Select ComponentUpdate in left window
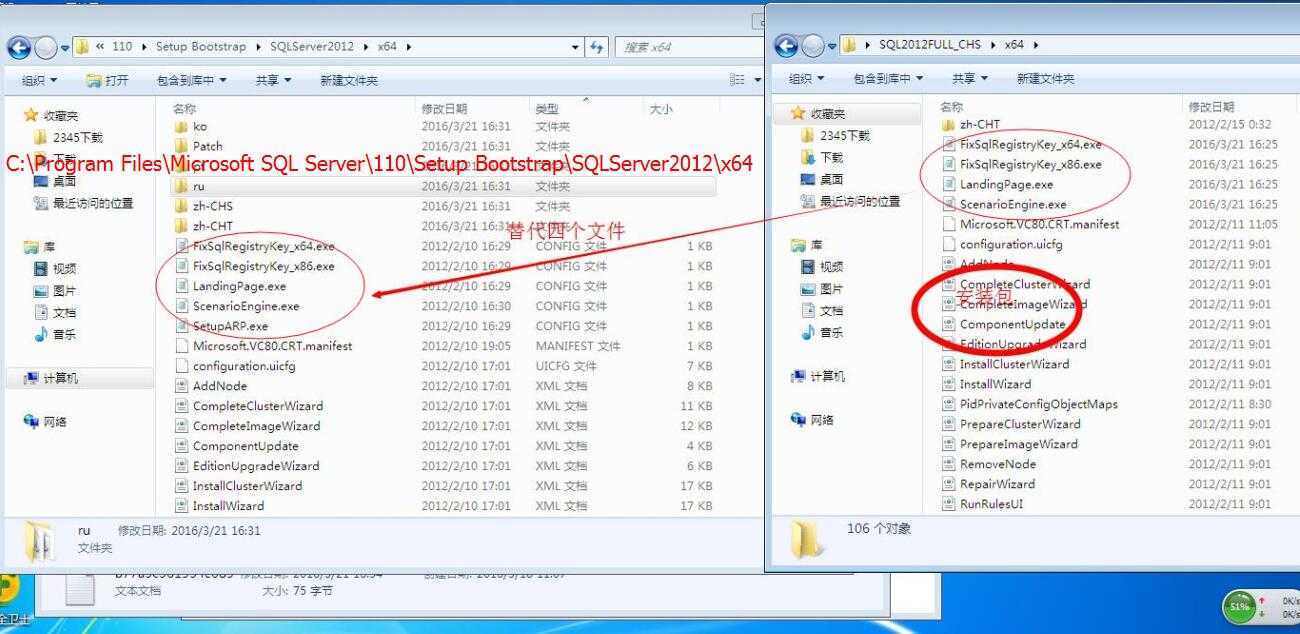 (245, 446)
